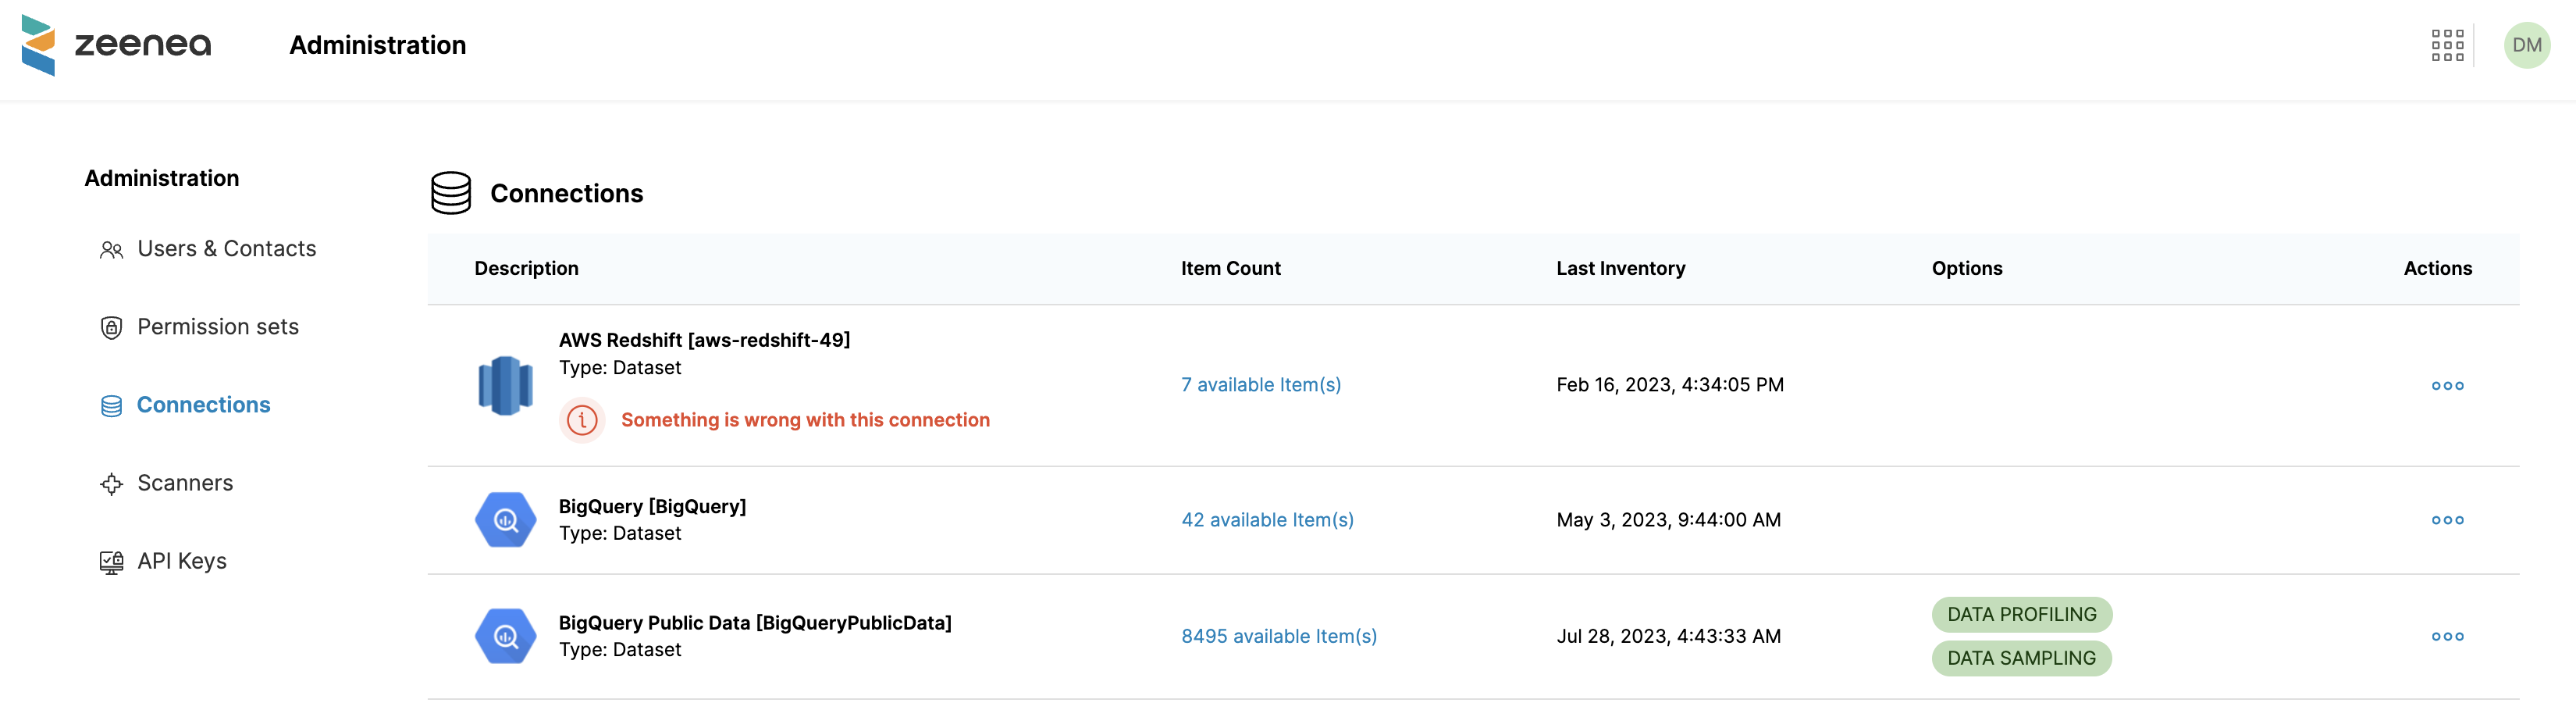
Task: Click the BigQuery Public Data icon
Action: (505, 636)
